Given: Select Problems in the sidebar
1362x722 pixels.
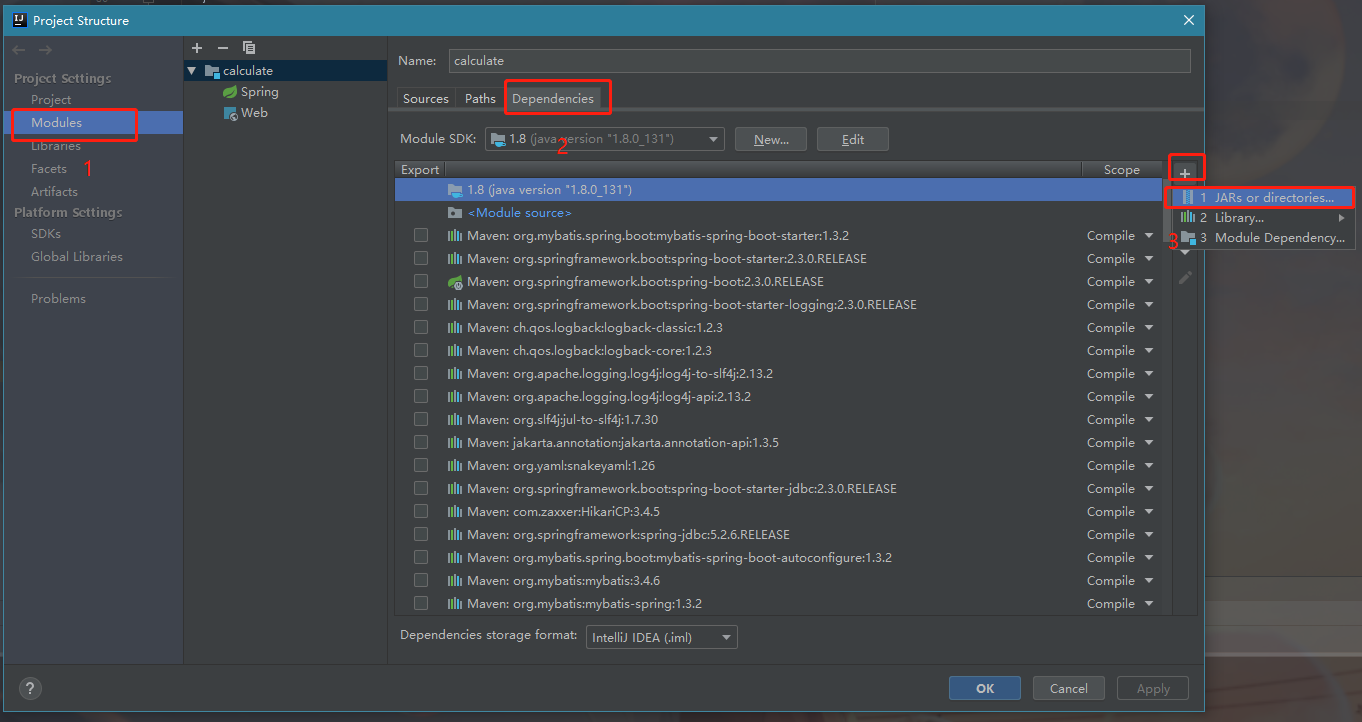Looking at the screenshot, I should [x=58, y=299].
